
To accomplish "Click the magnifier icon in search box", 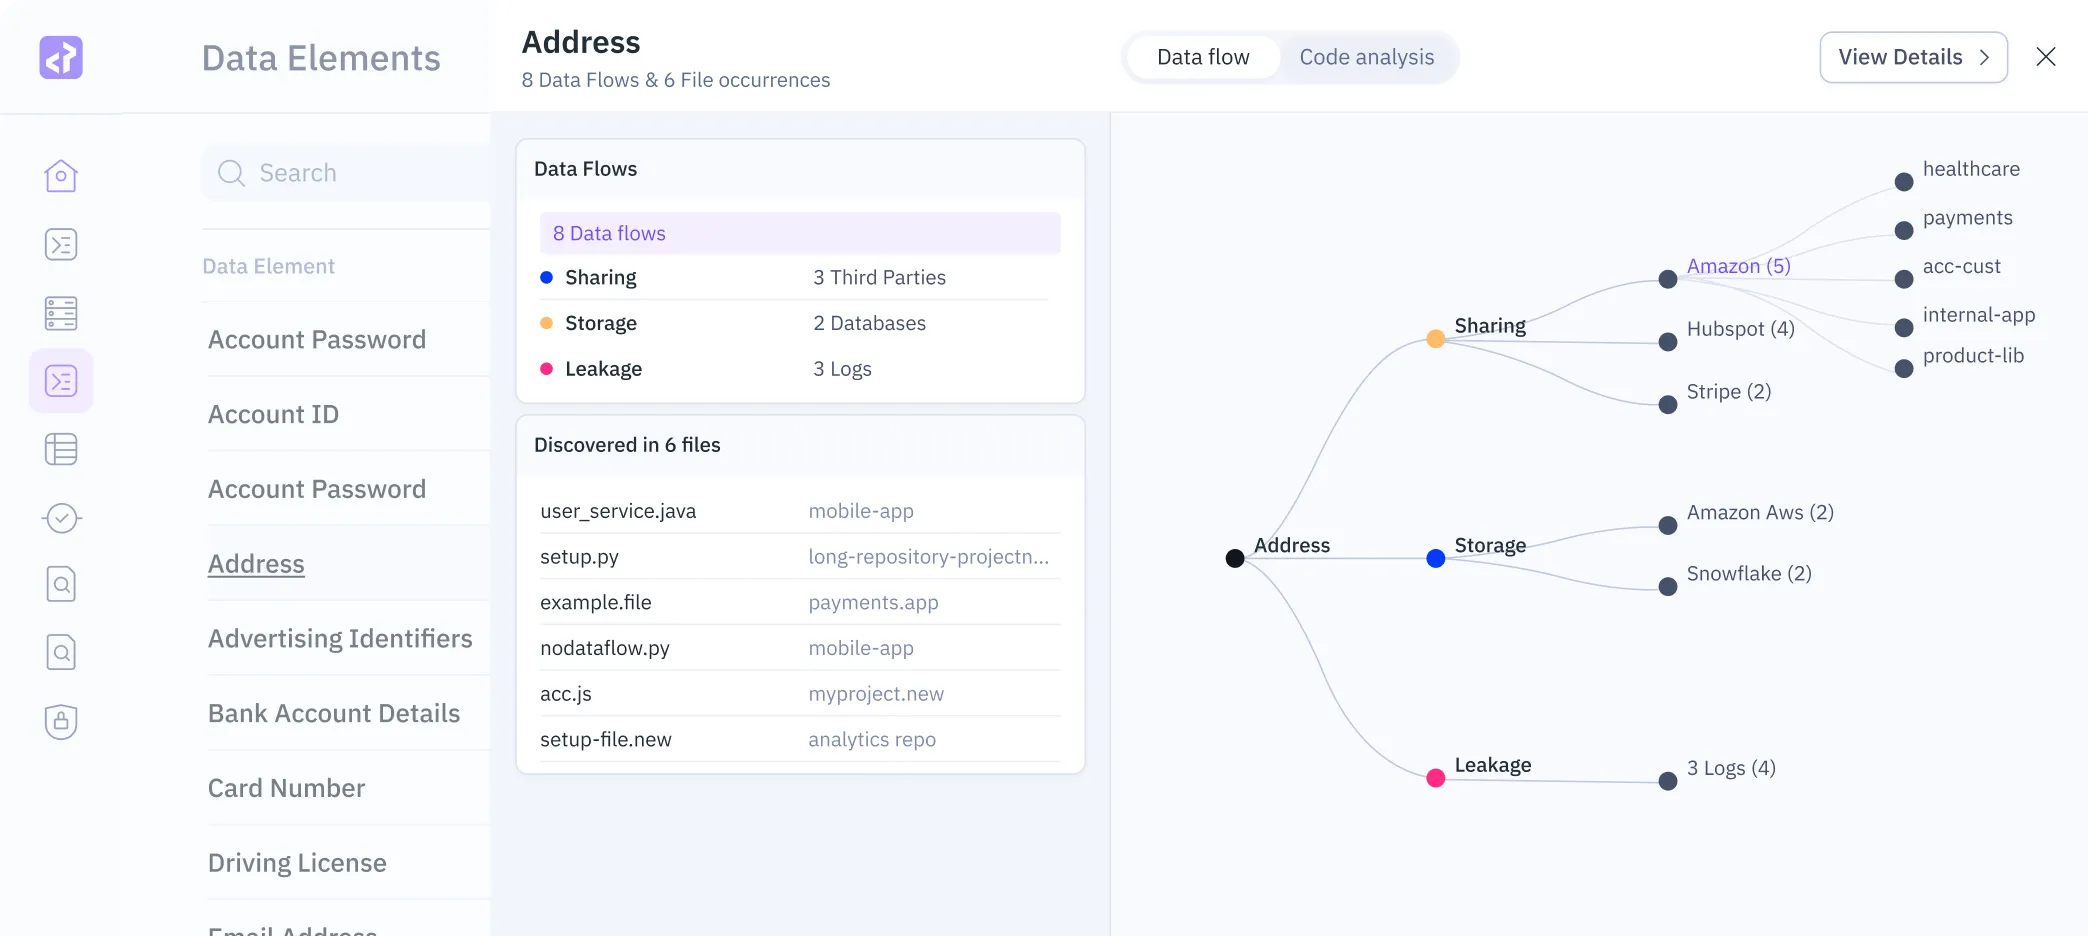I will coord(231,173).
